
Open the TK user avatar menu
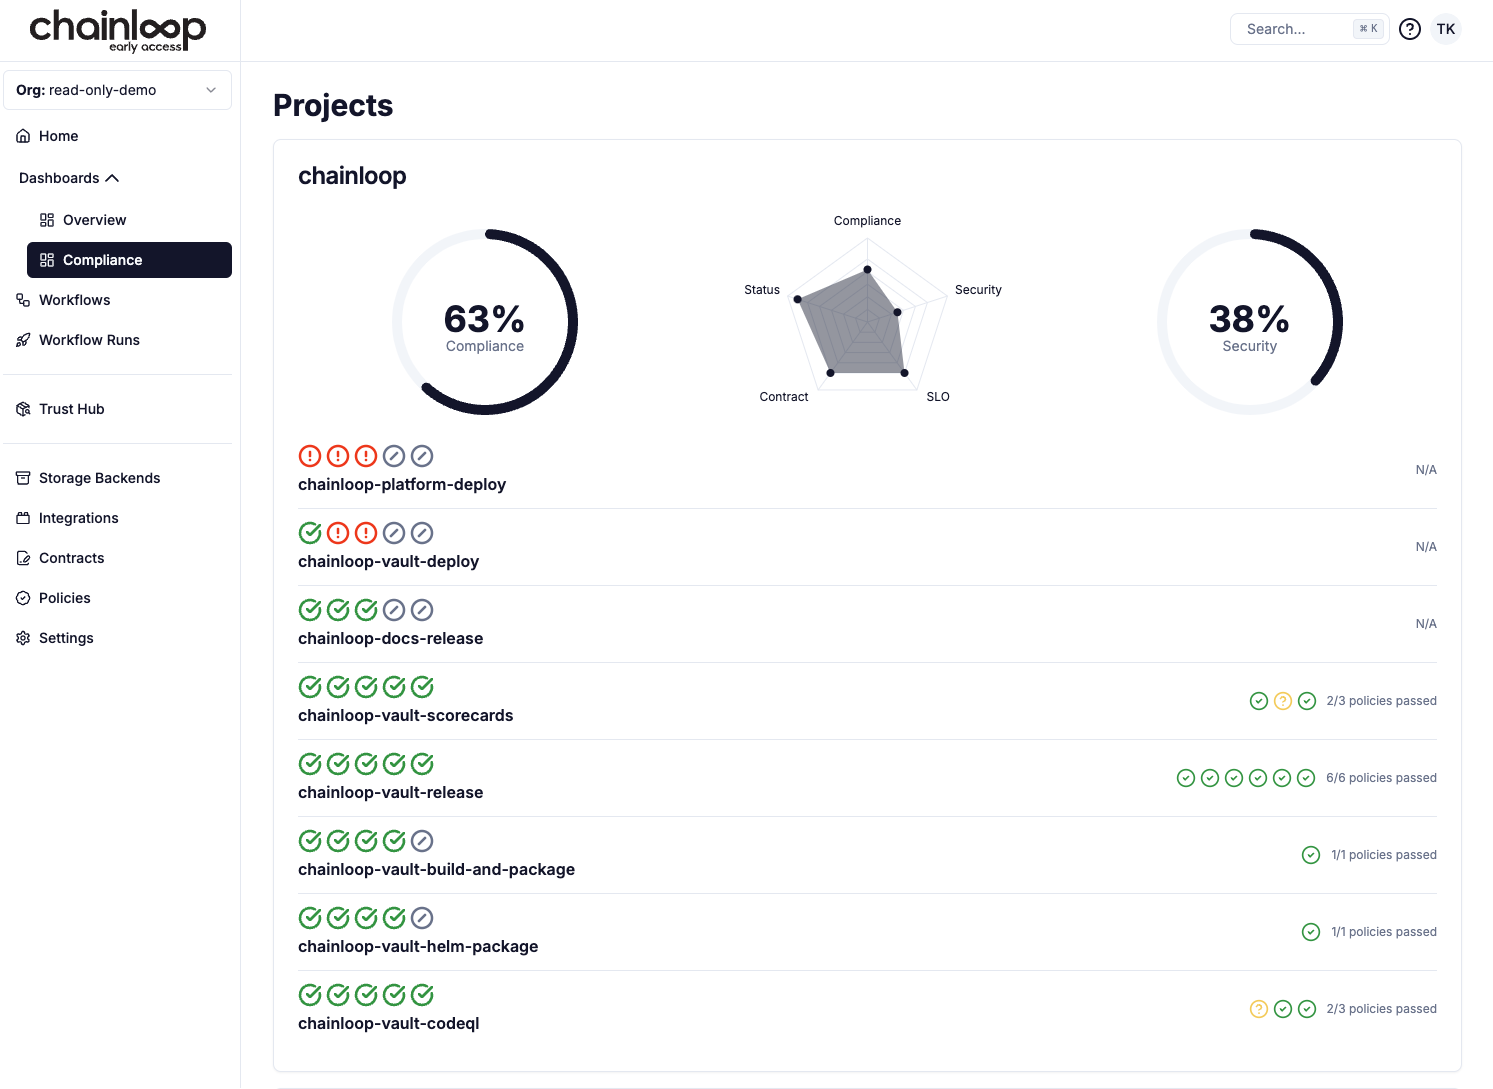(1445, 29)
